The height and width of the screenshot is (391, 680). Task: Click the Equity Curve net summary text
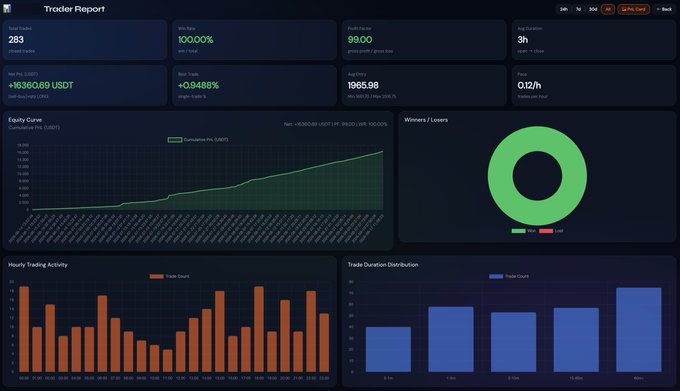(336, 124)
